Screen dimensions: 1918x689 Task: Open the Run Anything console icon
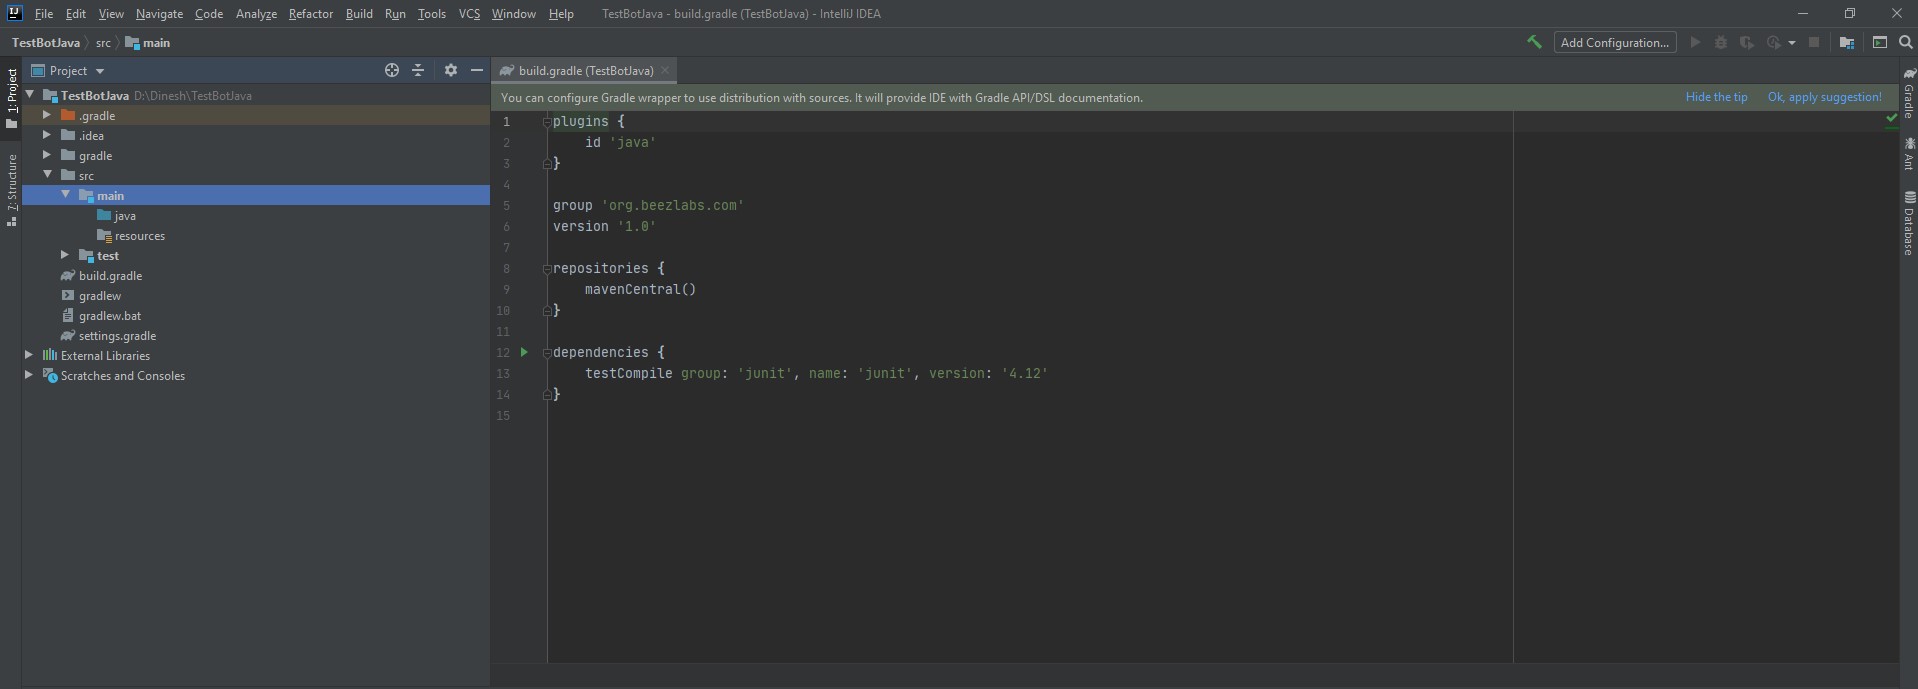pos(1880,42)
